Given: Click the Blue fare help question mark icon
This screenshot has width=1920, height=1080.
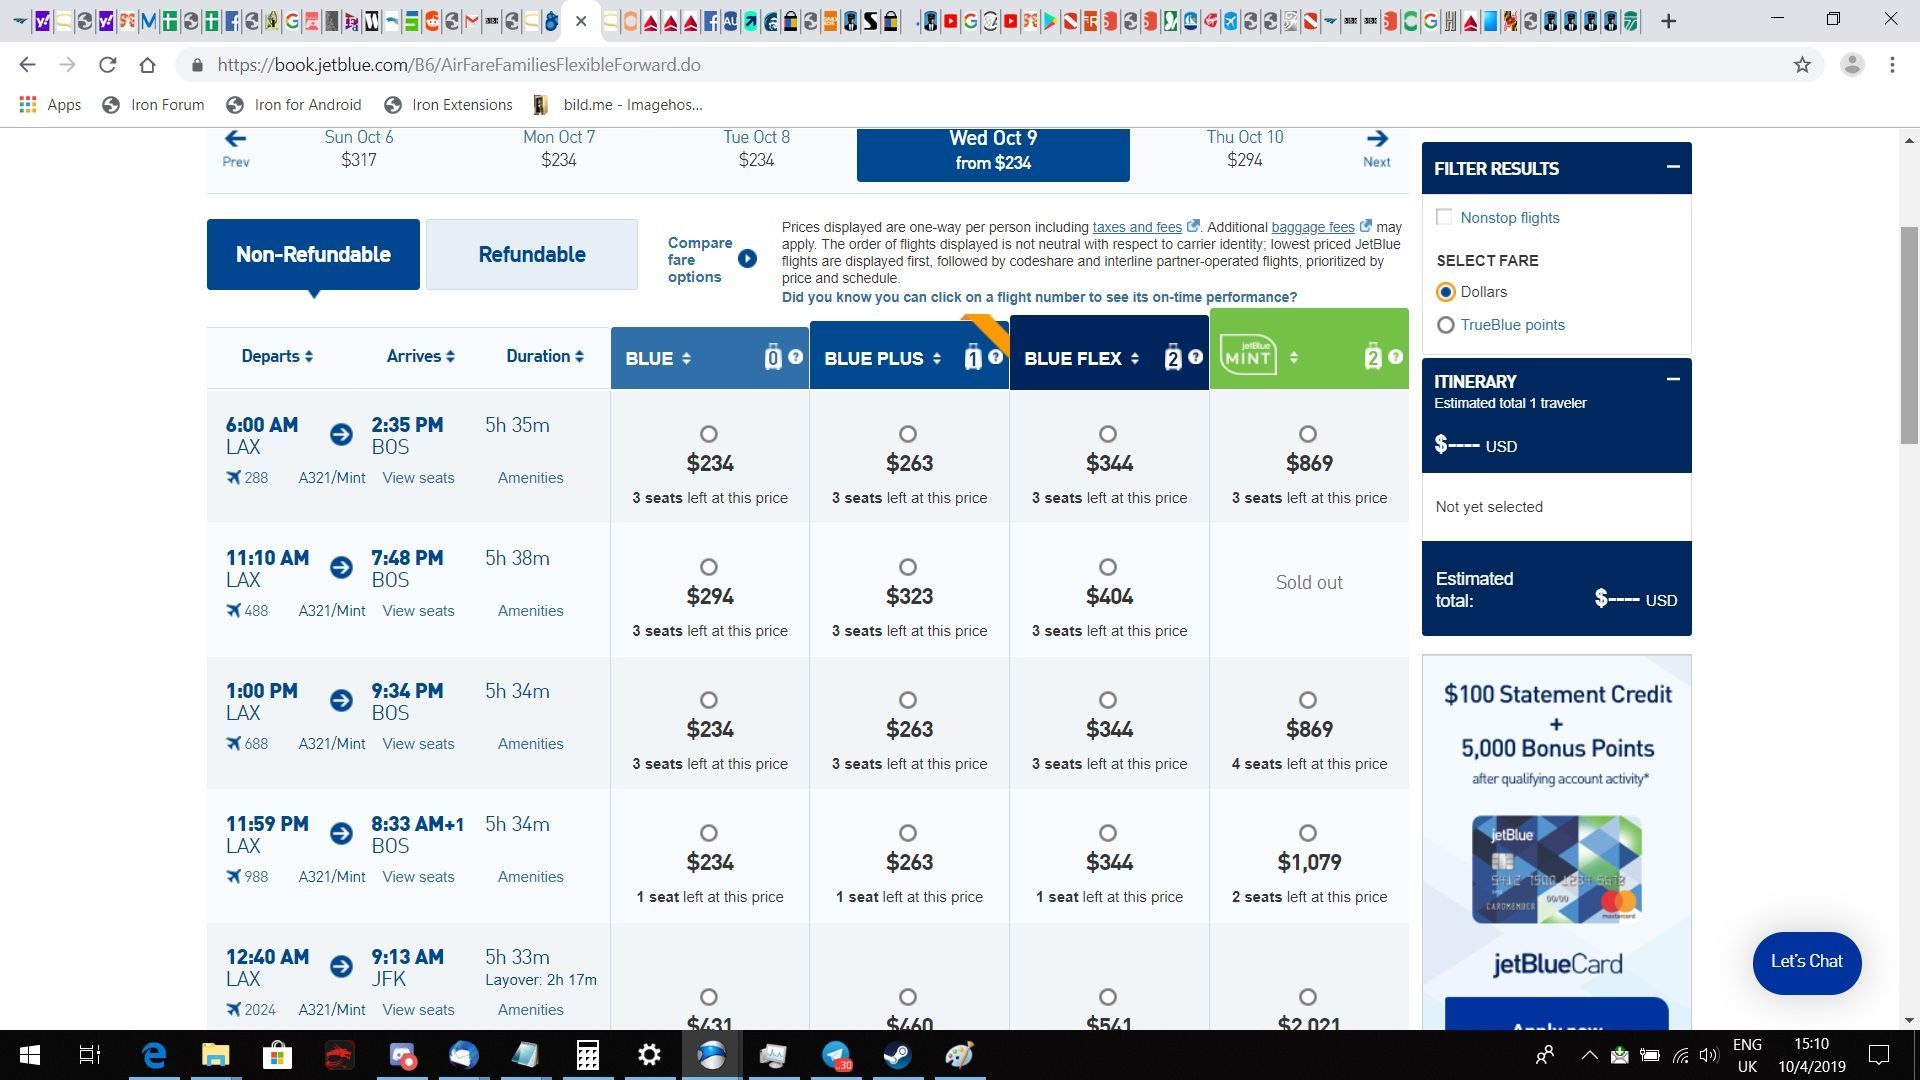Looking at the screenshot, I should (x=795, y=357).
